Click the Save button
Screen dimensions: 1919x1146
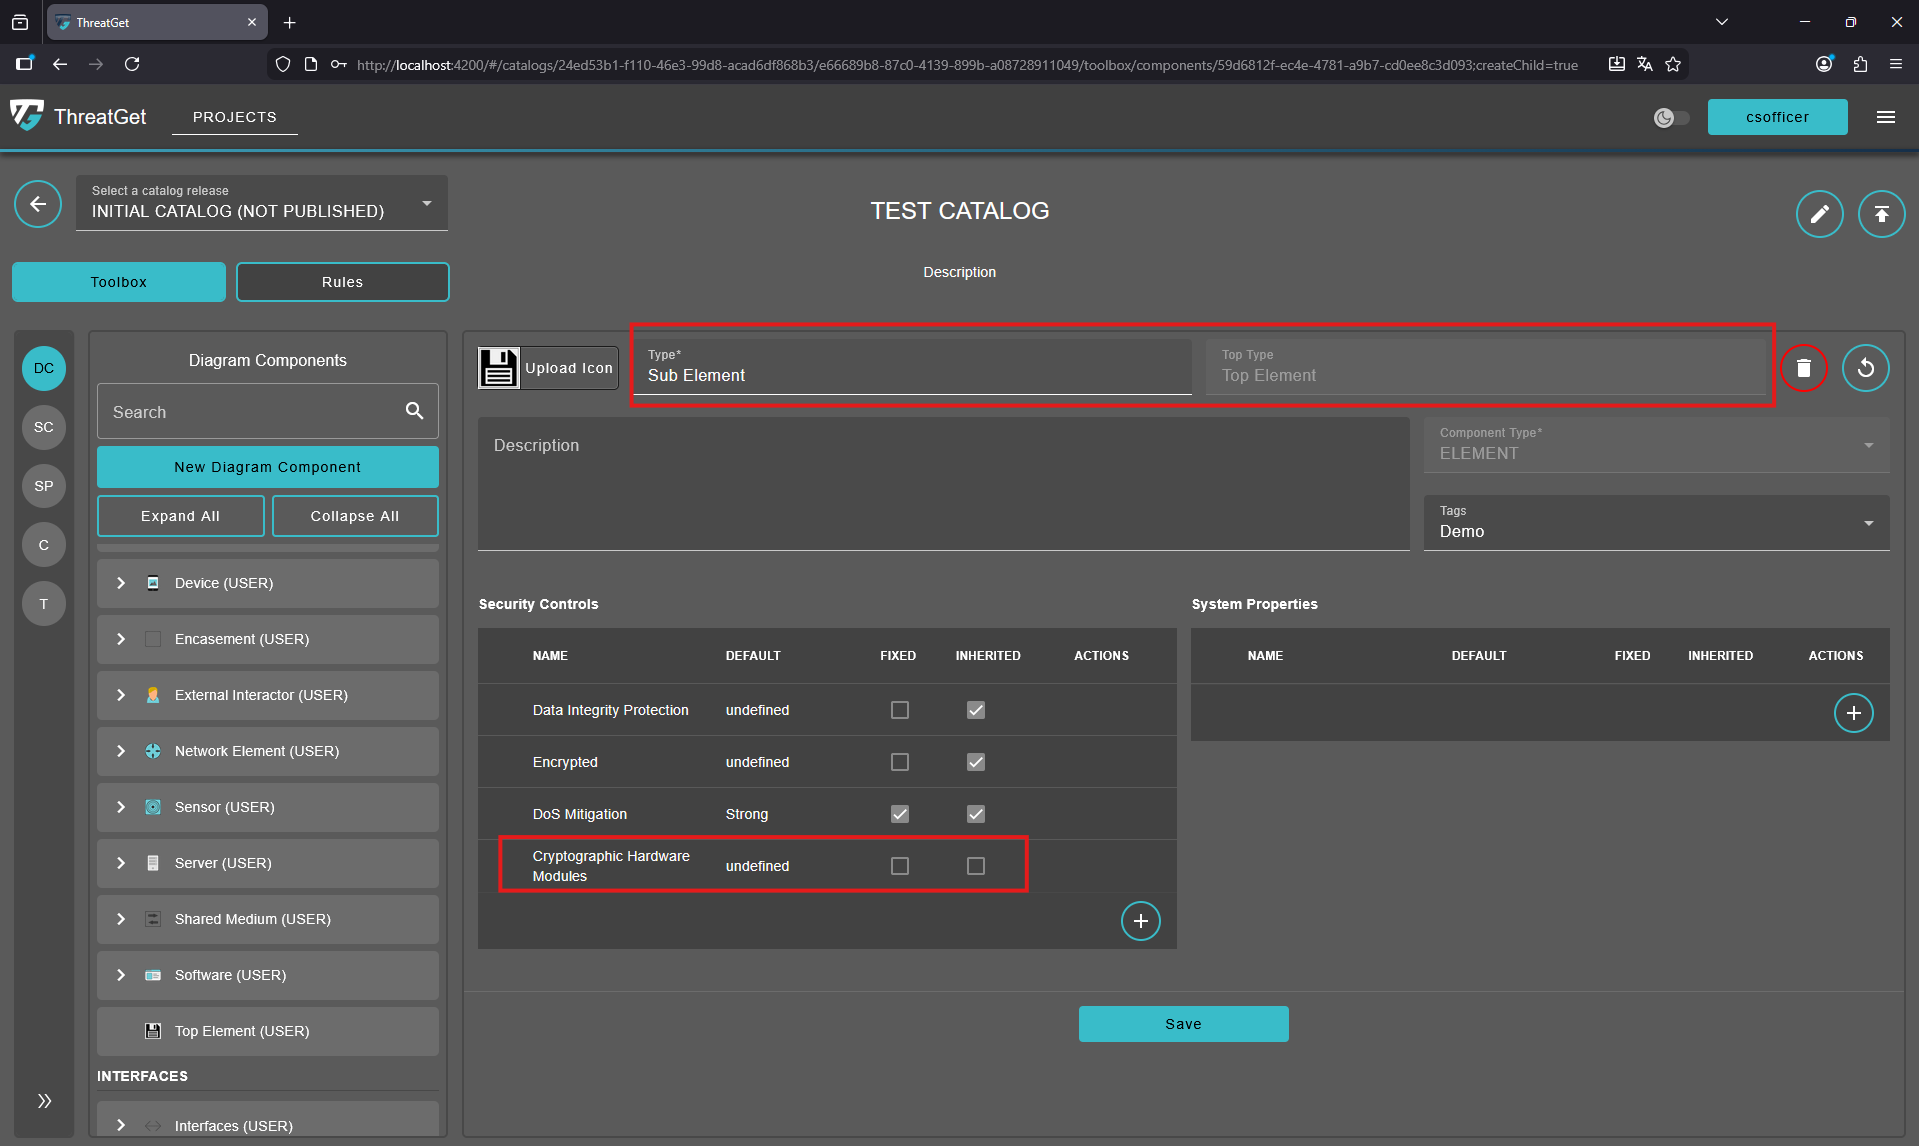tap(1183, 1024)
